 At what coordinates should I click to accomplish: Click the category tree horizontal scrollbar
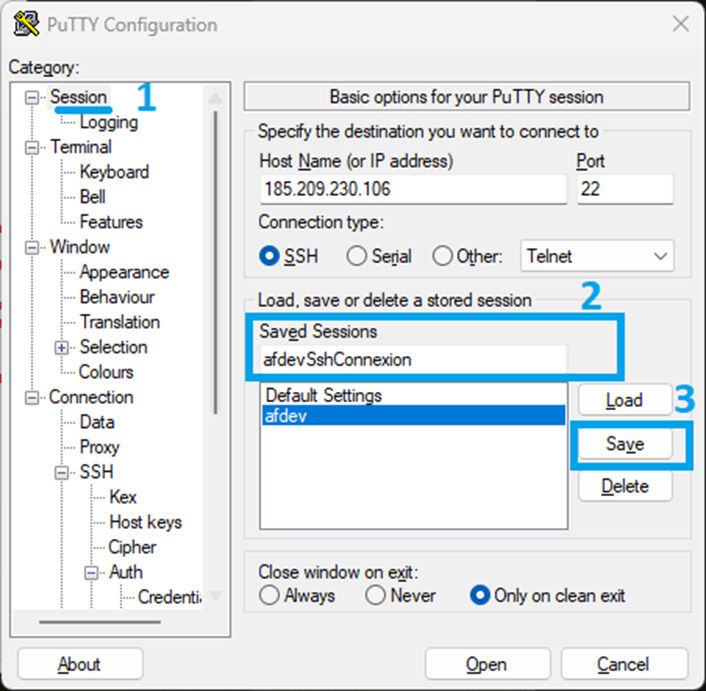[100, 622]
